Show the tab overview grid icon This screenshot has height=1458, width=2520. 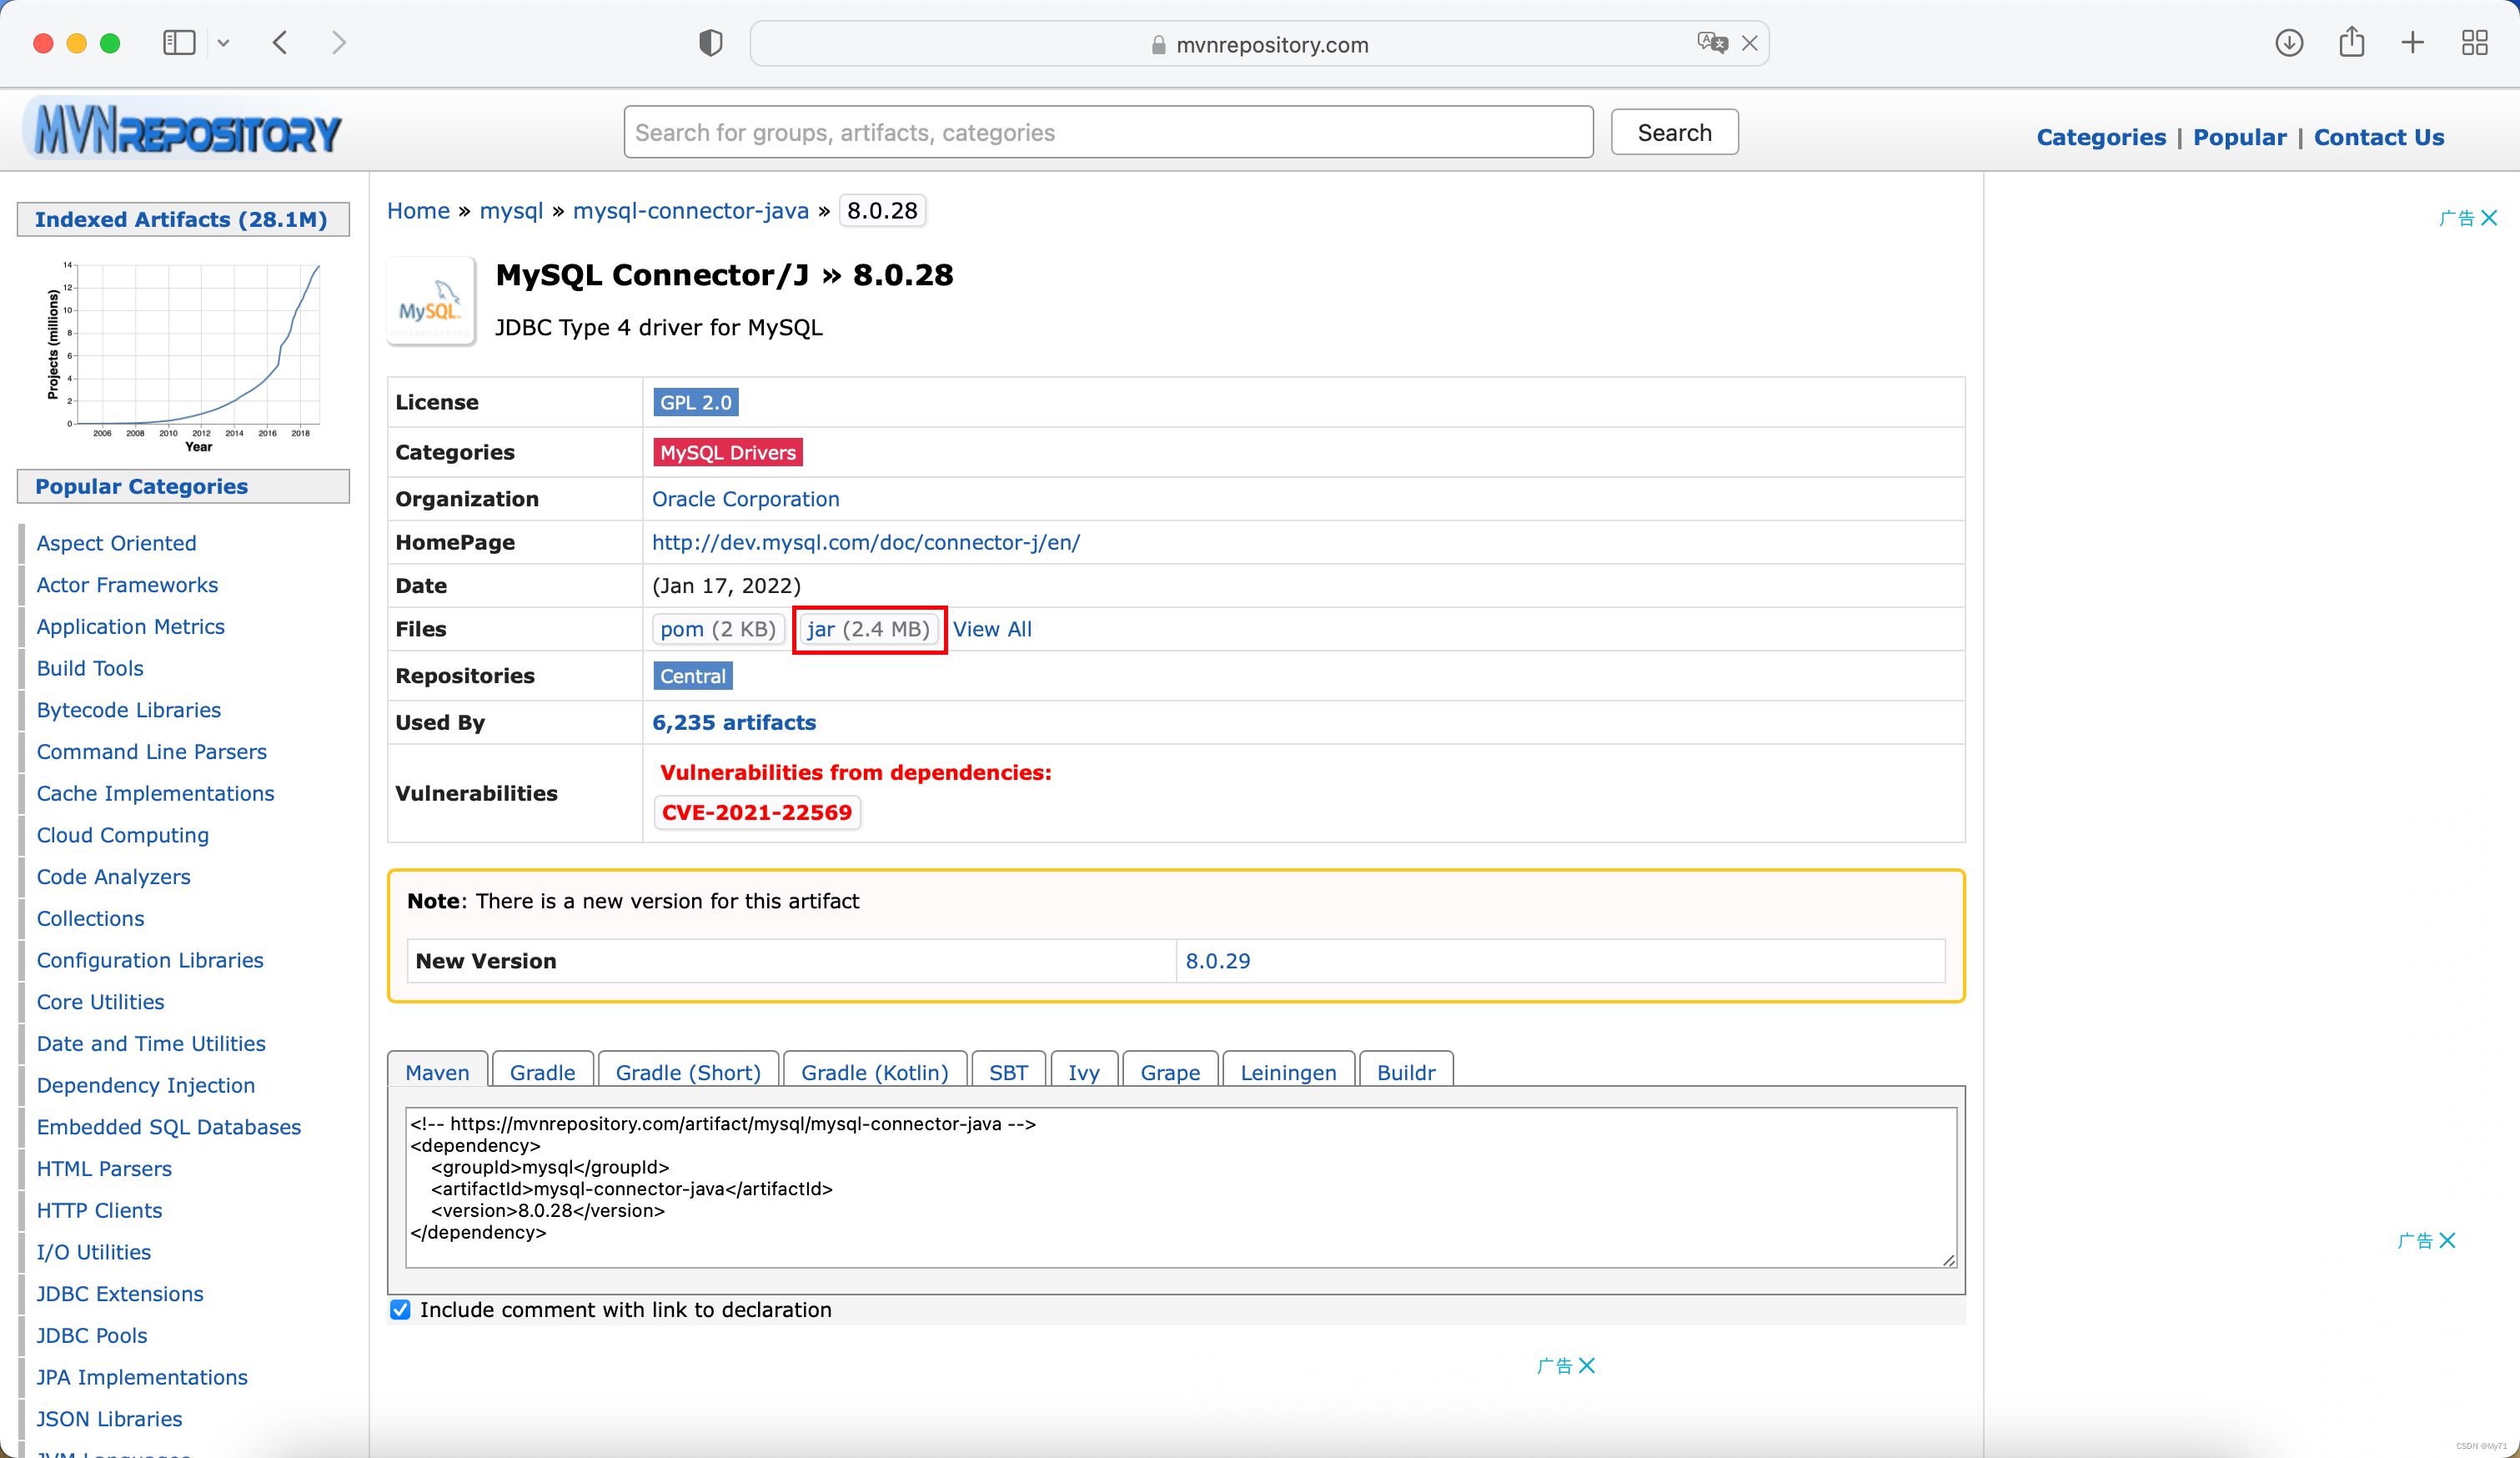(x=2474, y=43)
